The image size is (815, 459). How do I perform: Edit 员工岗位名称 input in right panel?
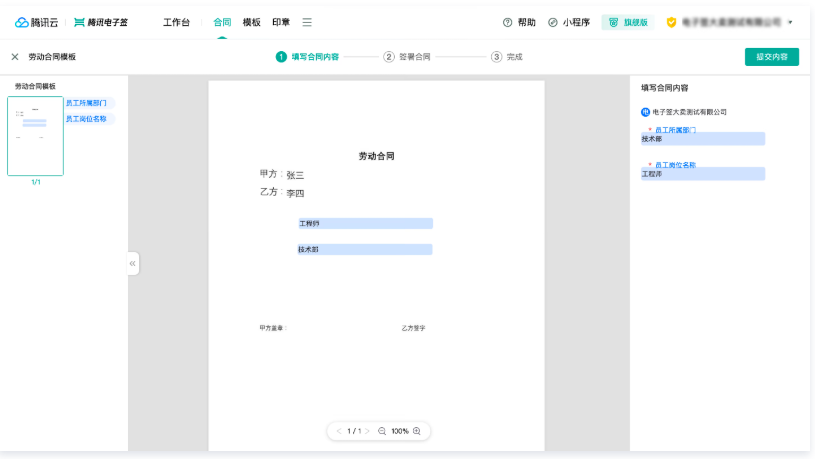703,174
